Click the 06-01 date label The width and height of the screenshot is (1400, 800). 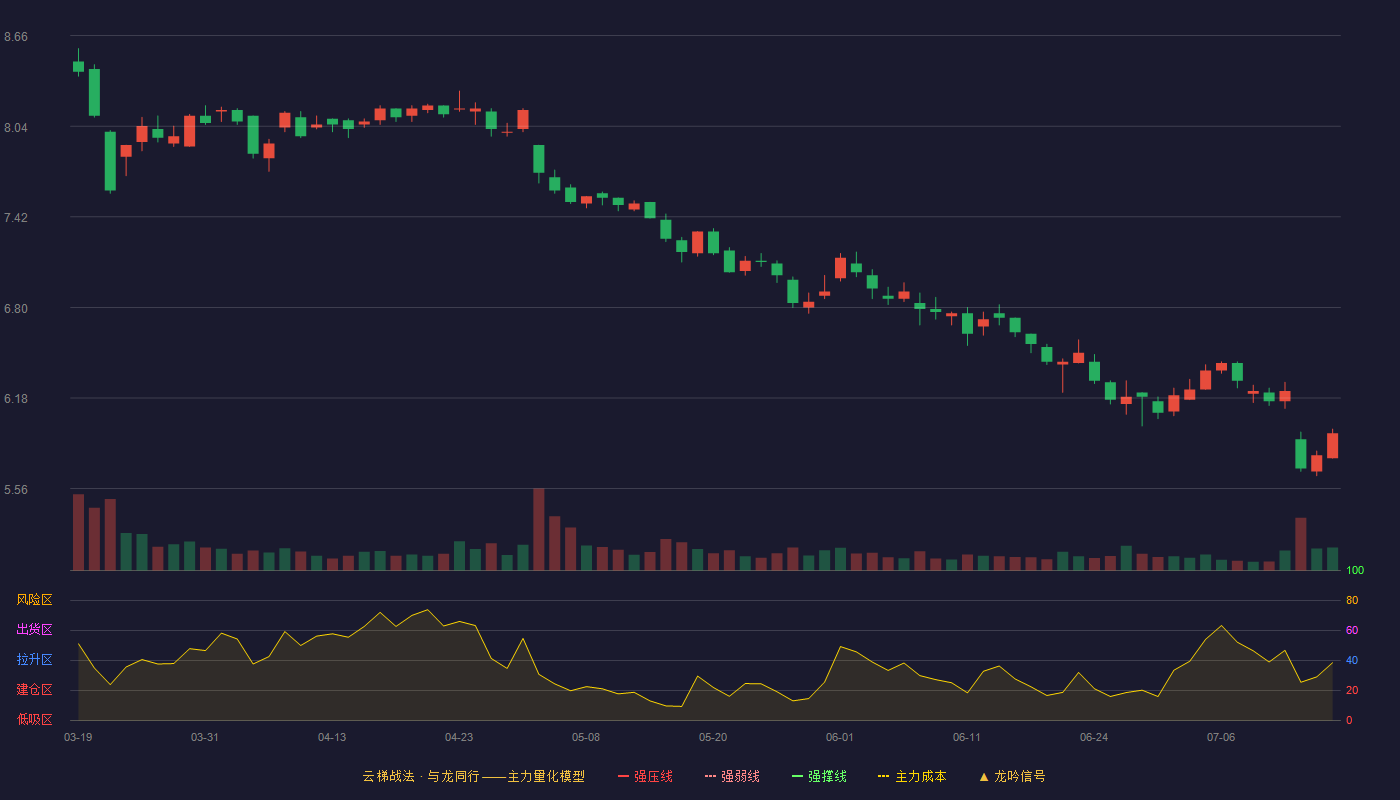(x=840, y=737)
